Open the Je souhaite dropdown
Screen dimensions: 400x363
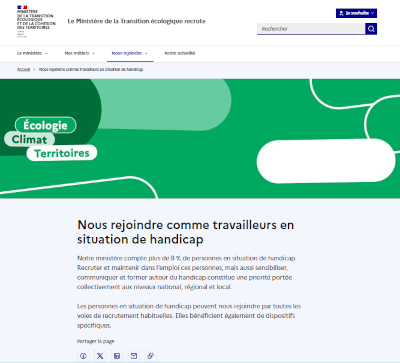point(356,13)
